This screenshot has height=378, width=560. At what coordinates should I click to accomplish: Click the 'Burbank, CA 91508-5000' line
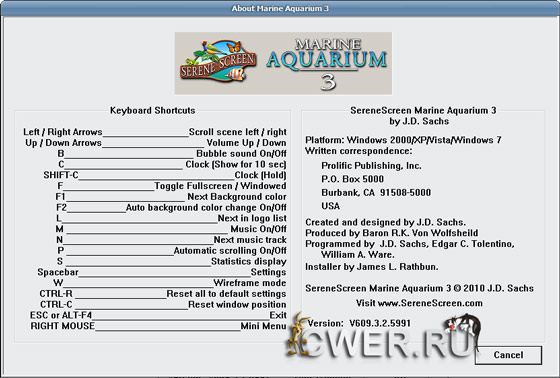[376, 192]
